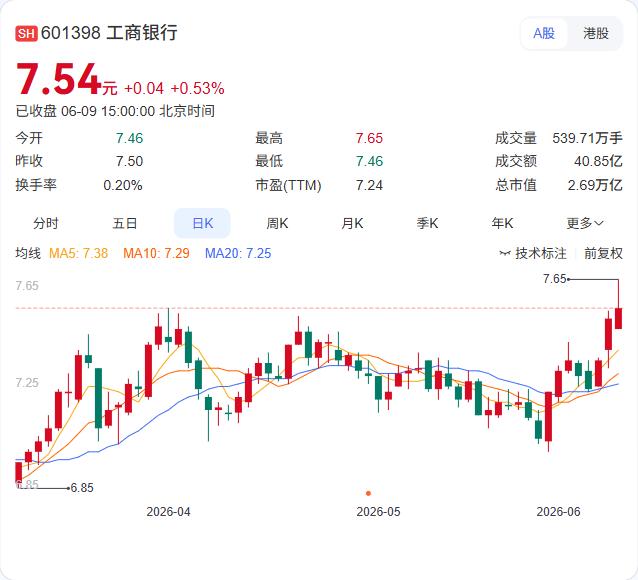Select the 月K chart tab
This screenshot has height=580, width=638.
click(x=352, y=223)
